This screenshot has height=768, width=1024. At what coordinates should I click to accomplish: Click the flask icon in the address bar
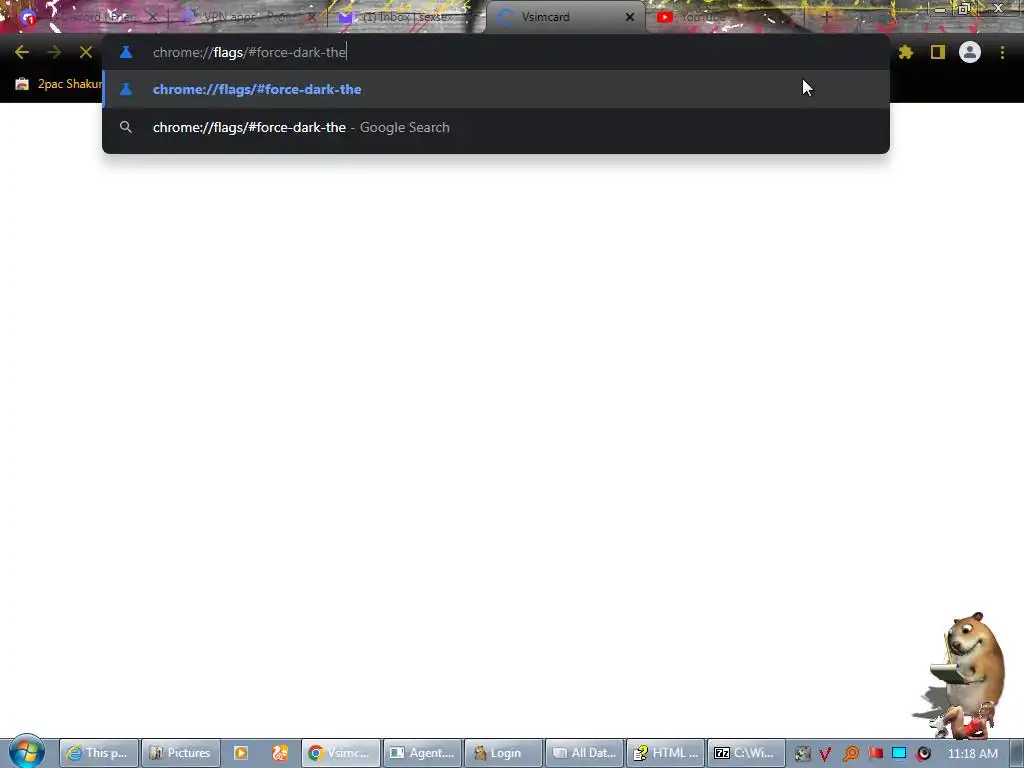pos(126,52)
